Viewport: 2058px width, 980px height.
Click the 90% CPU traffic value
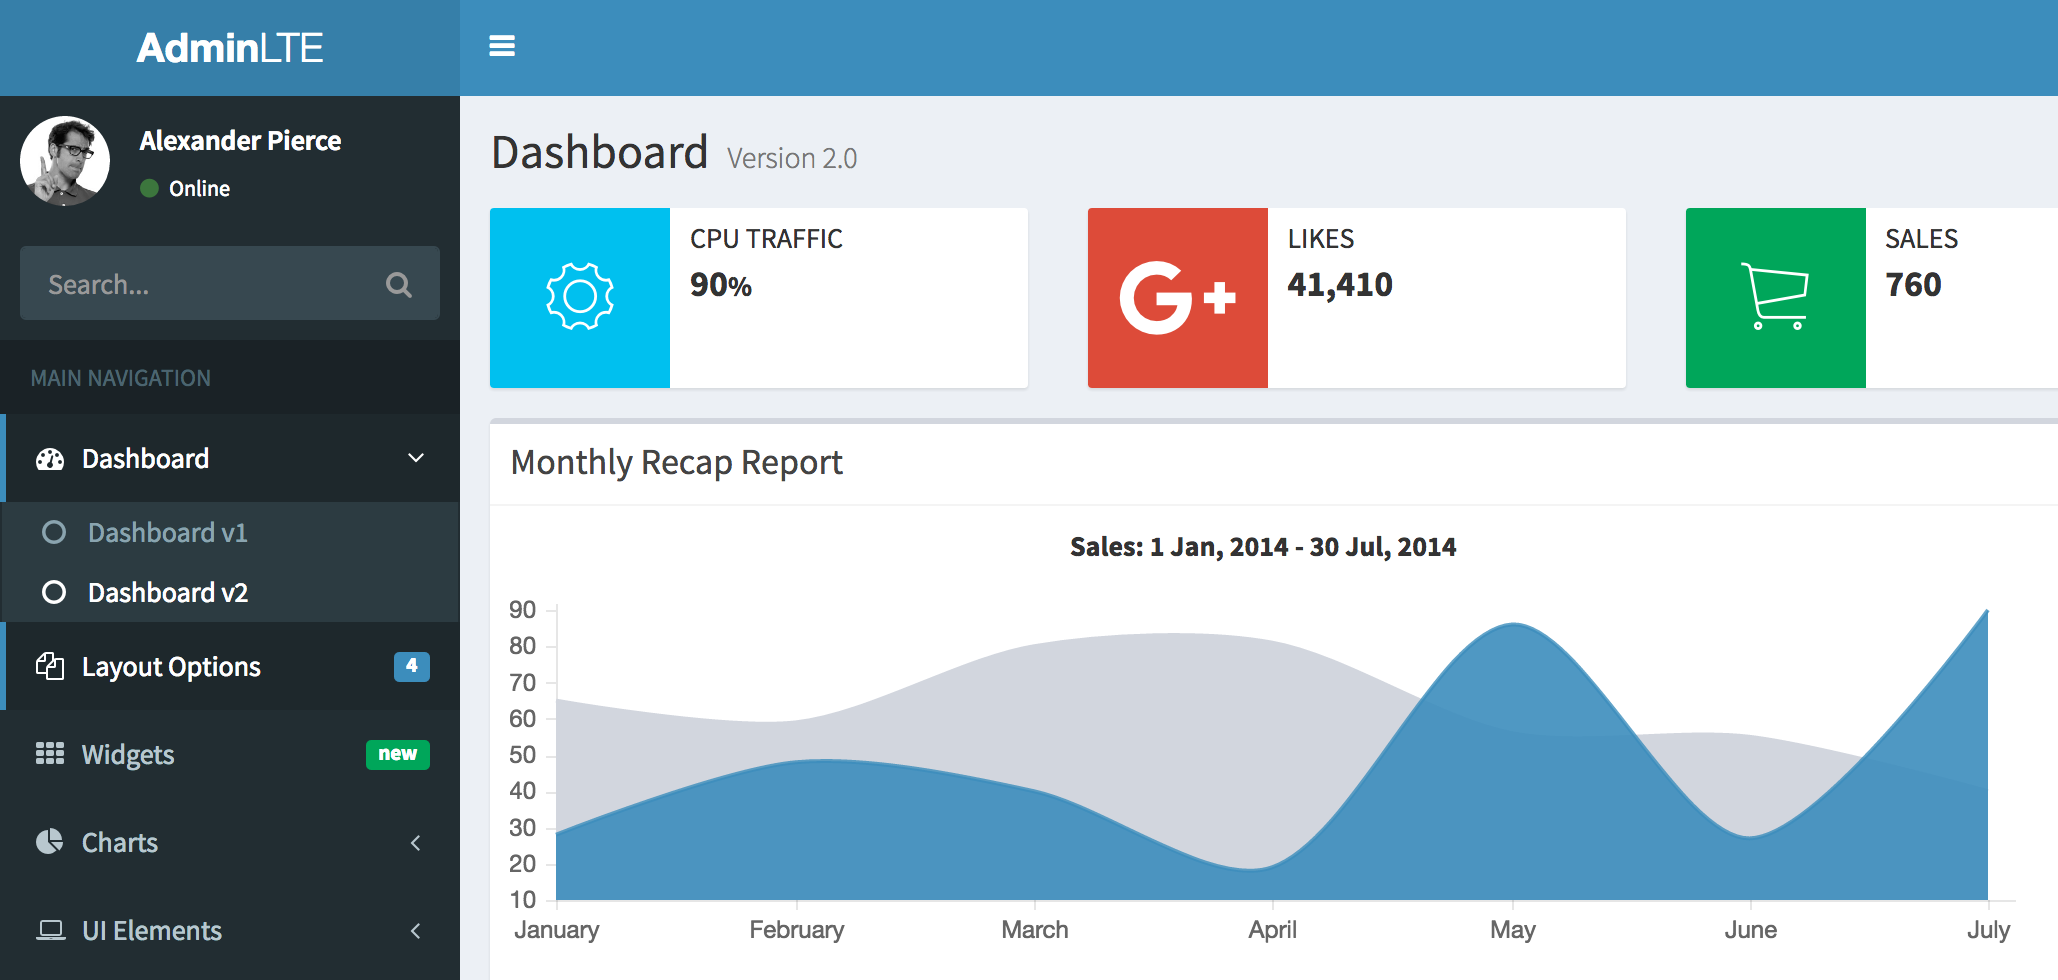(721, 285)
